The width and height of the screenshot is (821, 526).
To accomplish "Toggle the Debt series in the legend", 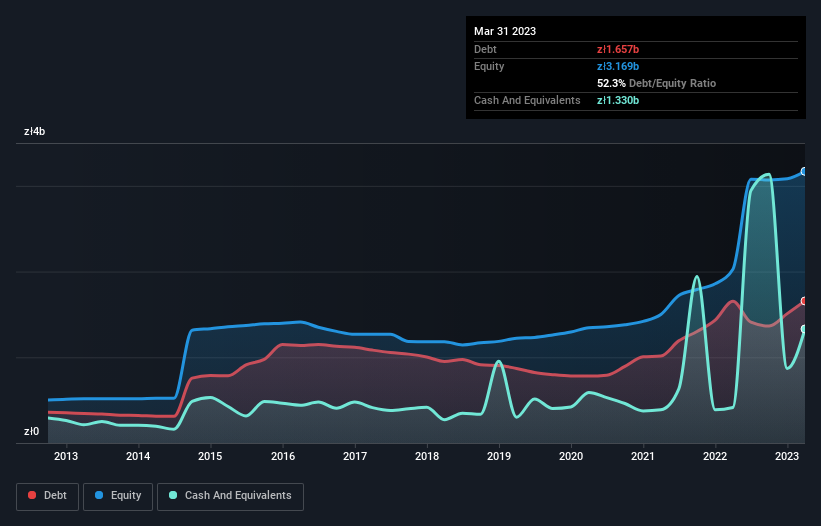I will tap(46, 495).
